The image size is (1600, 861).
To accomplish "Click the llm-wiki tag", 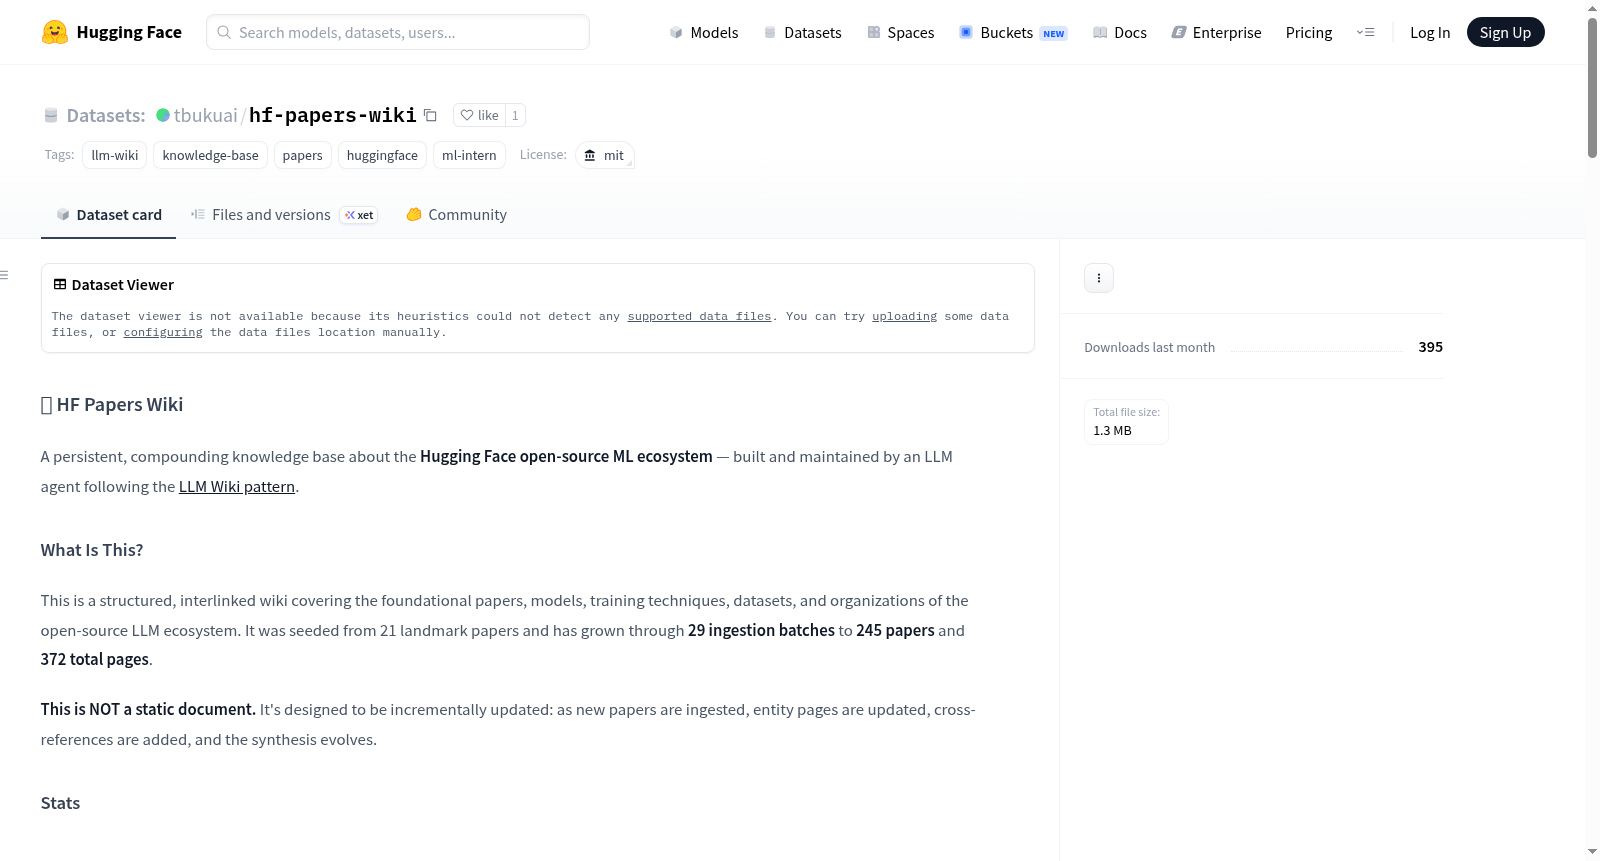I will click(115, 155).
